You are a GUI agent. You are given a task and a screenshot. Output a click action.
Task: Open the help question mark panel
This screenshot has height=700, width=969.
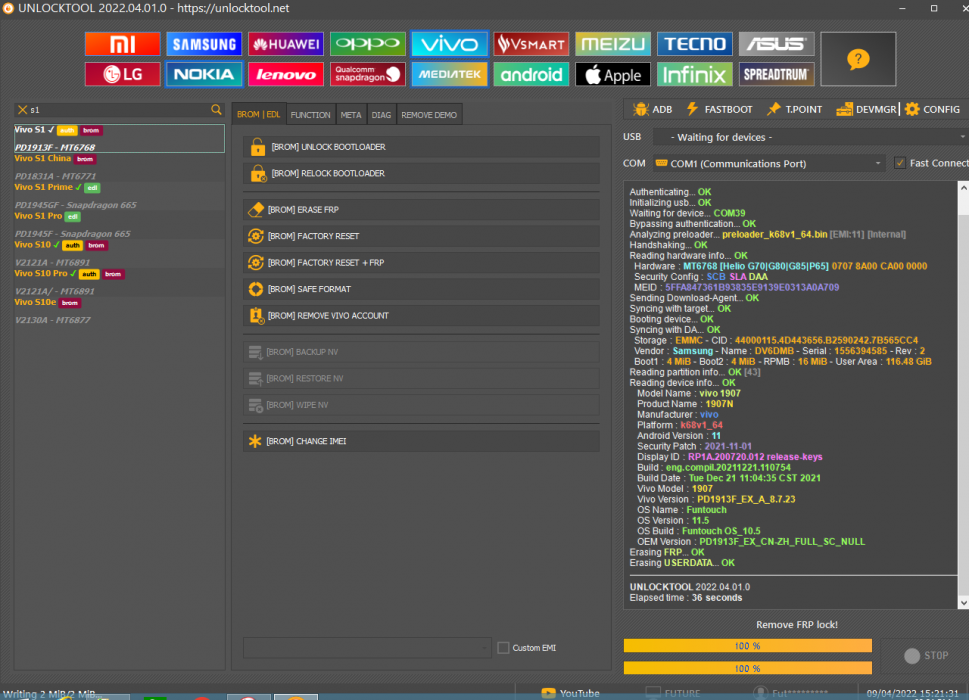[858, 59]
